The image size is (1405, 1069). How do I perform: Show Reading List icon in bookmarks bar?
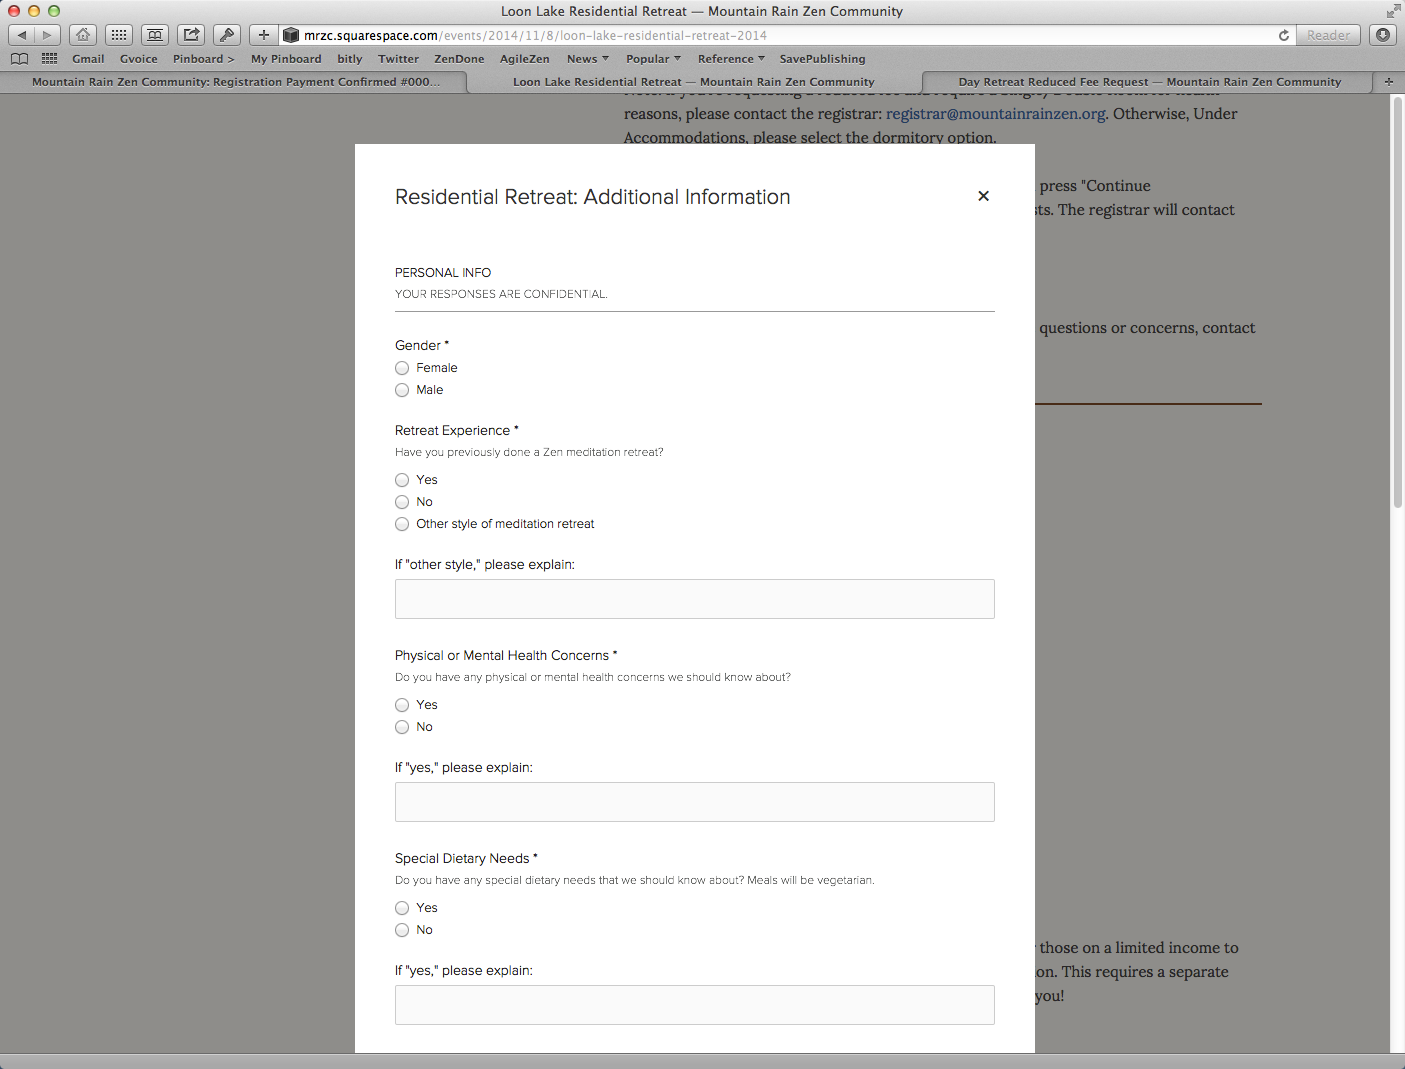point(19,59)
